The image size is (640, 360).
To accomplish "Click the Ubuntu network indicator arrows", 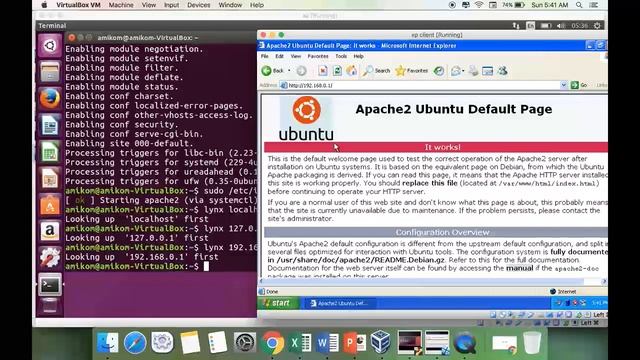I will click(x=516, y=25).
